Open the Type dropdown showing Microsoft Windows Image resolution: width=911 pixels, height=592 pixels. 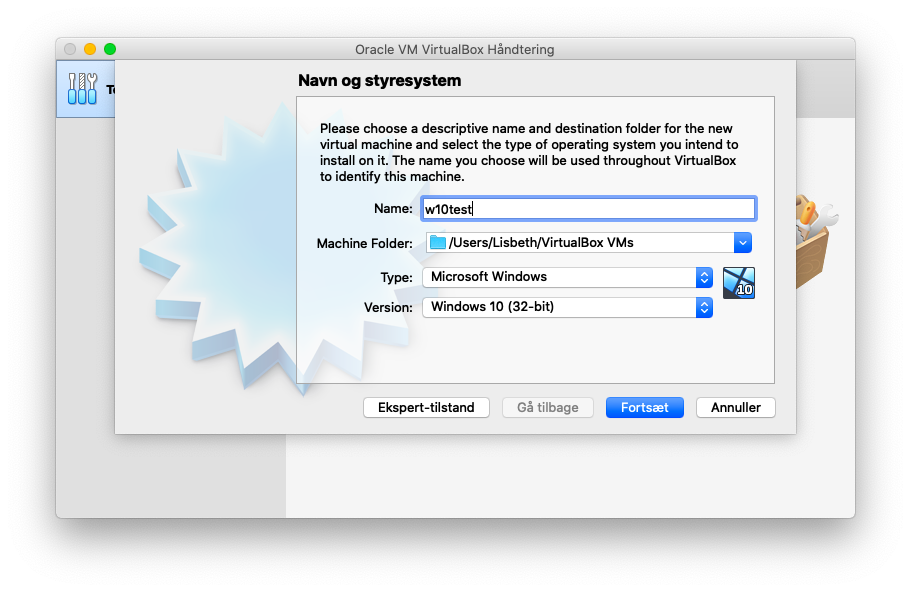pos(567,277)
